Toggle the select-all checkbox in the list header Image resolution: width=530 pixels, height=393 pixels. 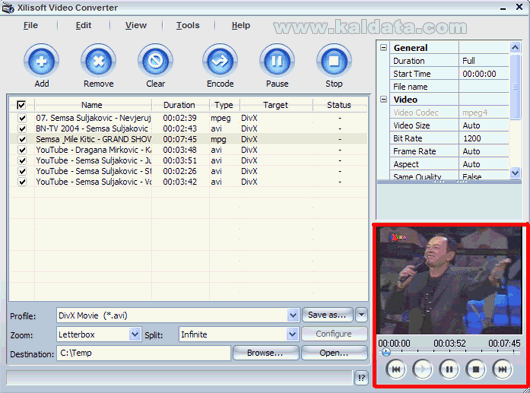click(x=21, y=105)
